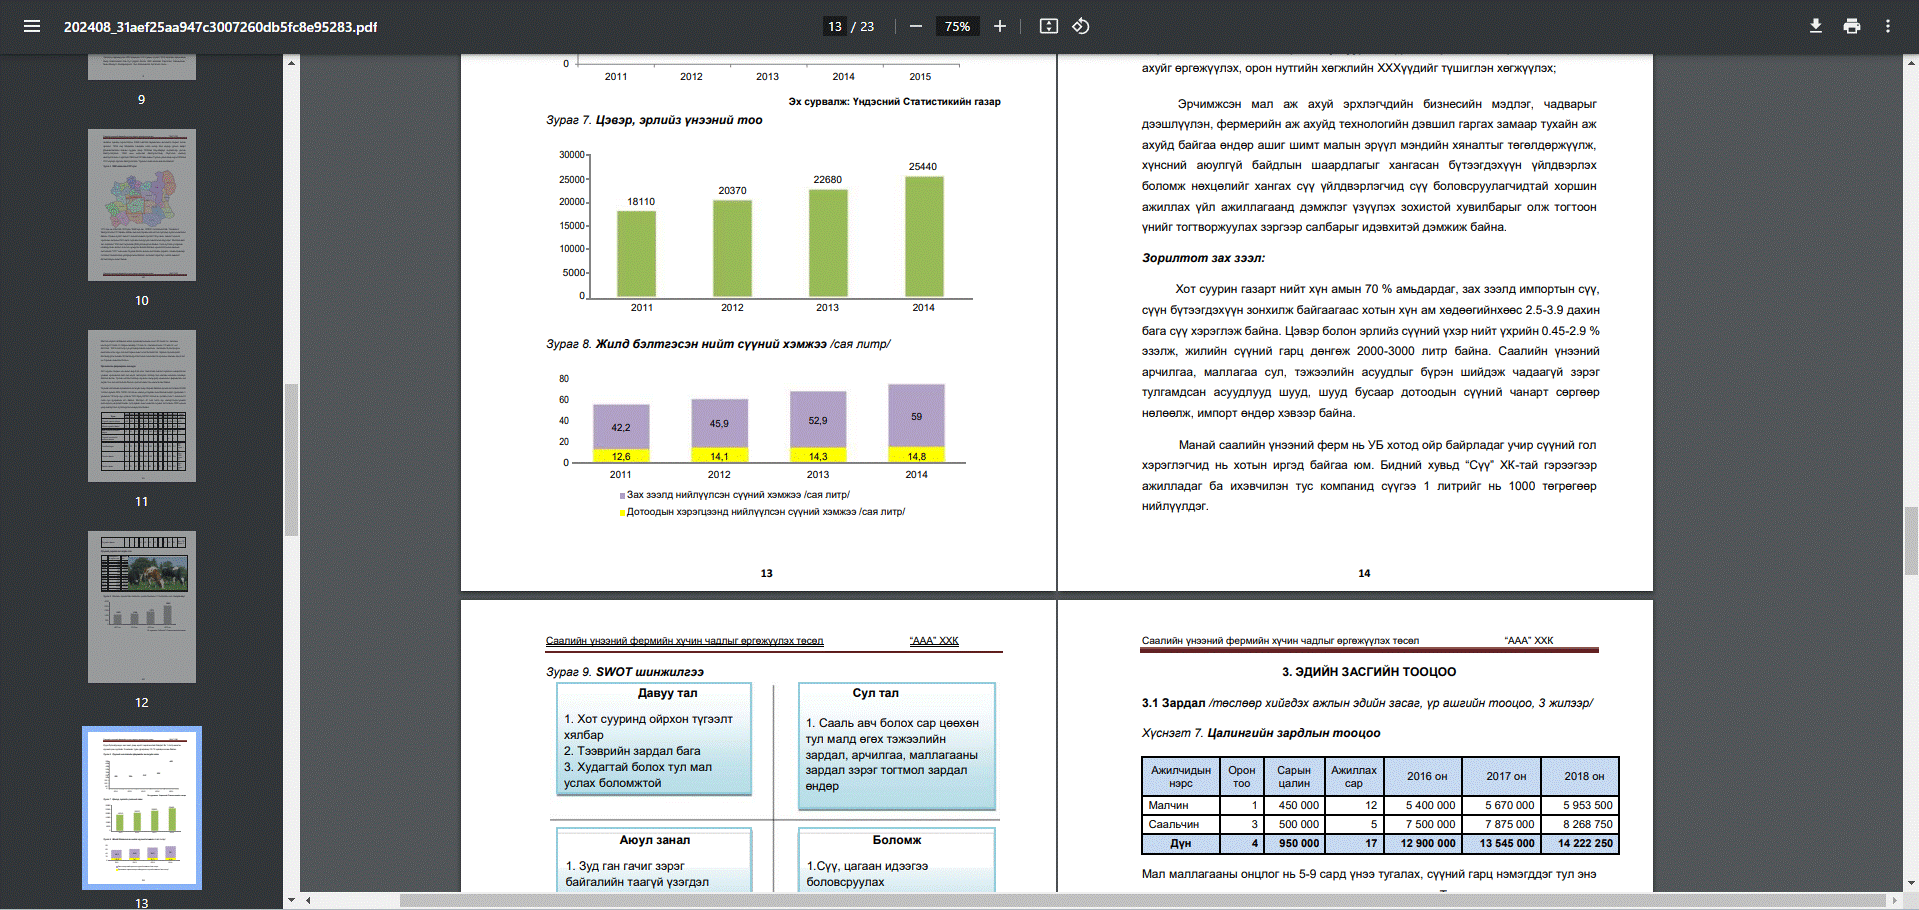
Task: Click the 'Боломж' box heading
Action: click(x=897, y=840)
